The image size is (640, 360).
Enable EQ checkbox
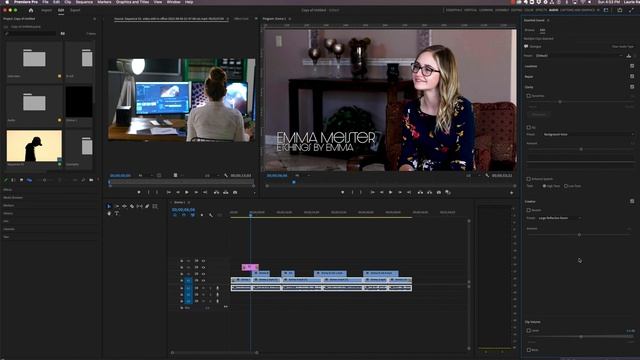tap(529, 127)
